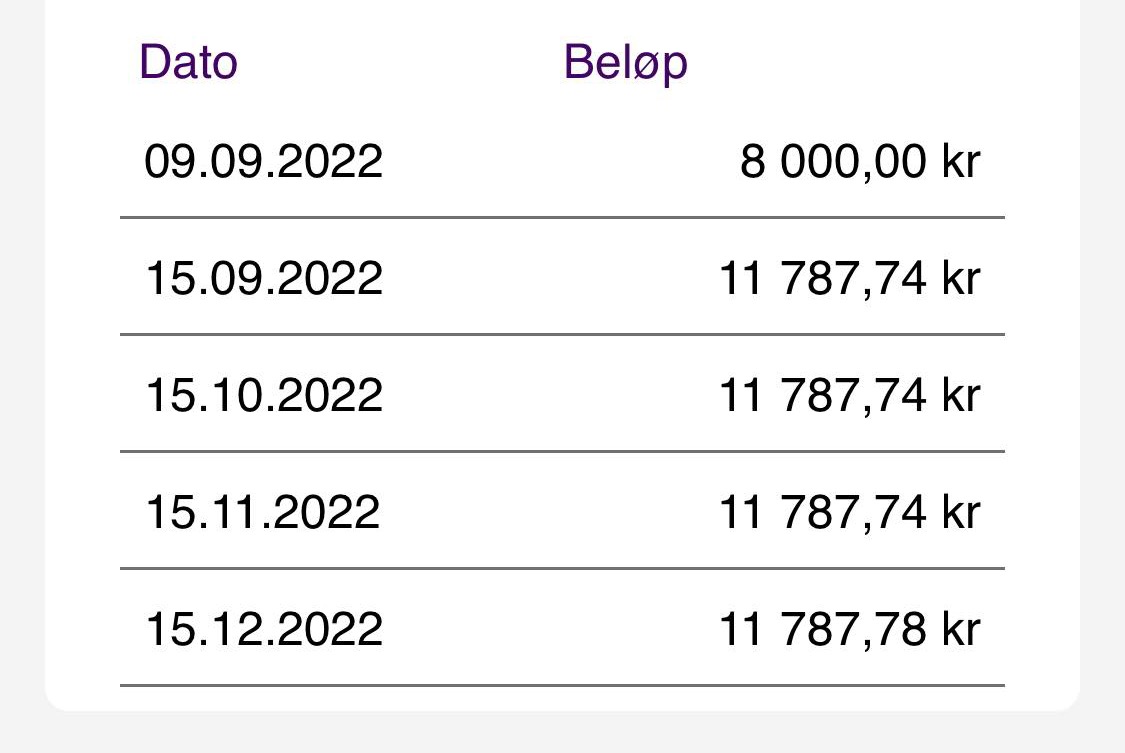The width and height of the screenshot is (1125, 753).
Task: Click the kr unit in the 09.09.2022 row
Action: tap(960, 161)
